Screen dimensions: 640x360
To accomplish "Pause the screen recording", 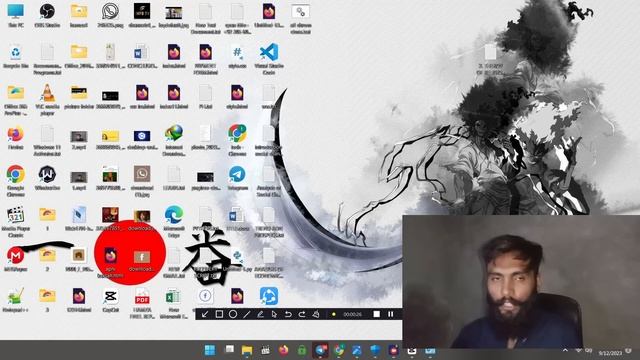I will pyautogui.click(x=391, y=314).
